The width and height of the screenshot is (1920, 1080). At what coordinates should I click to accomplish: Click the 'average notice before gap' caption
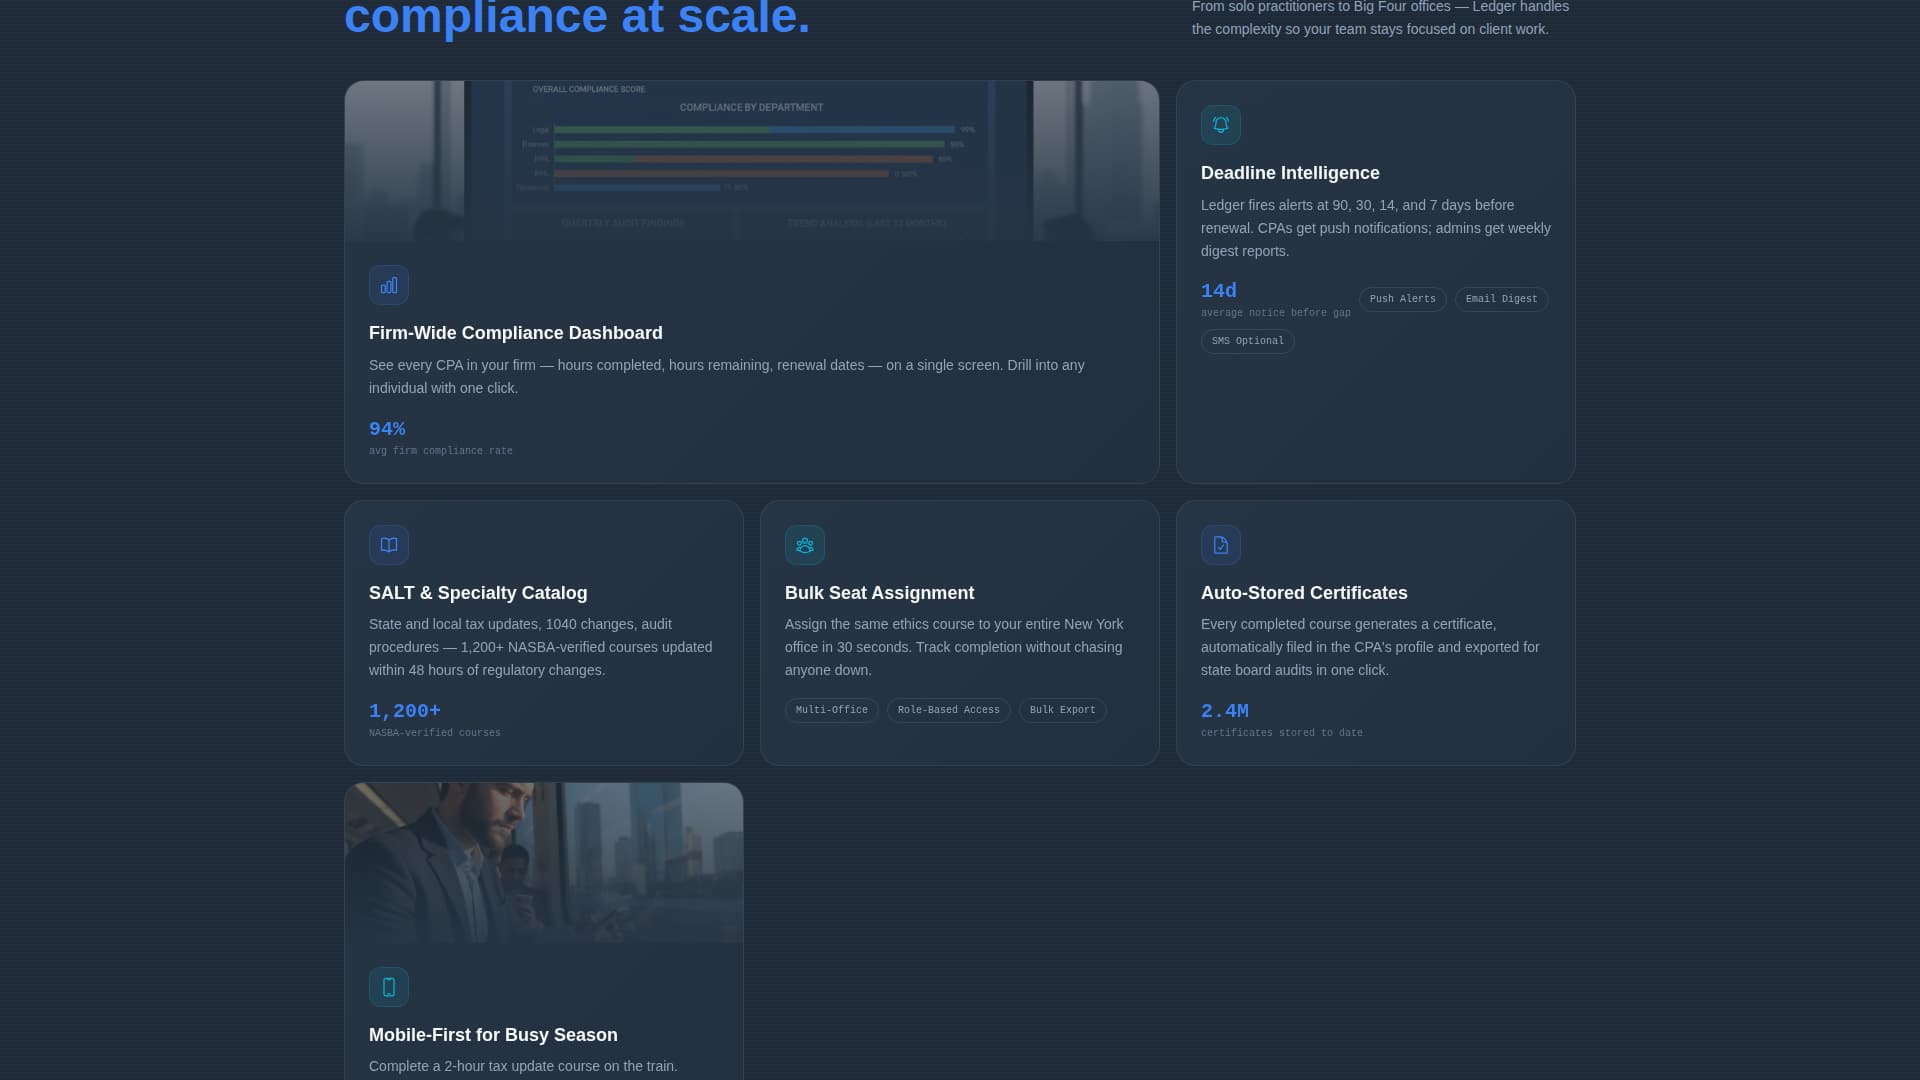click(x=1275, y=313)
